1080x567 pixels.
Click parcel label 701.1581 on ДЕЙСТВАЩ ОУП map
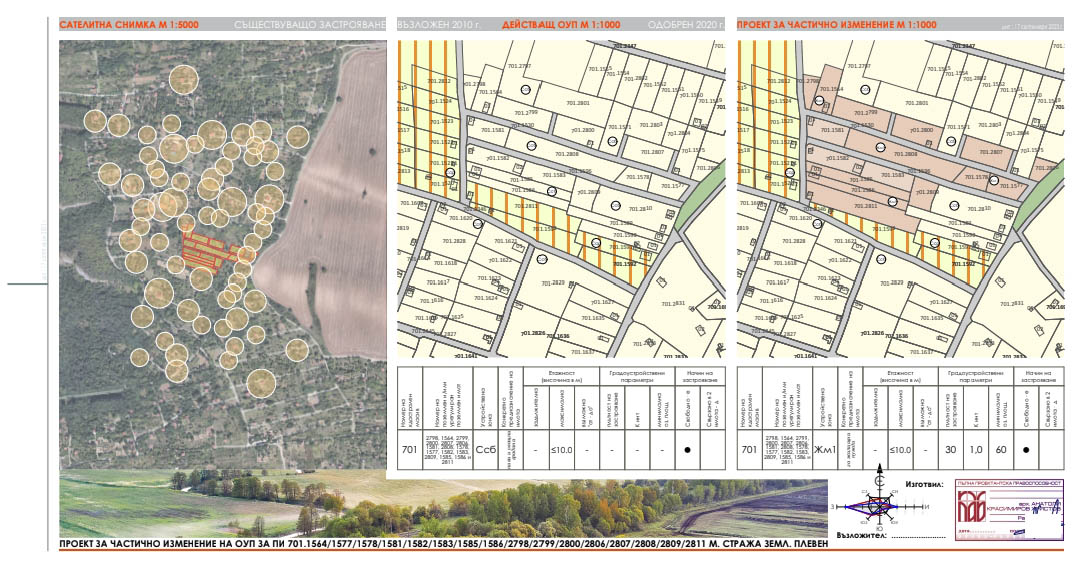point(493,130)
